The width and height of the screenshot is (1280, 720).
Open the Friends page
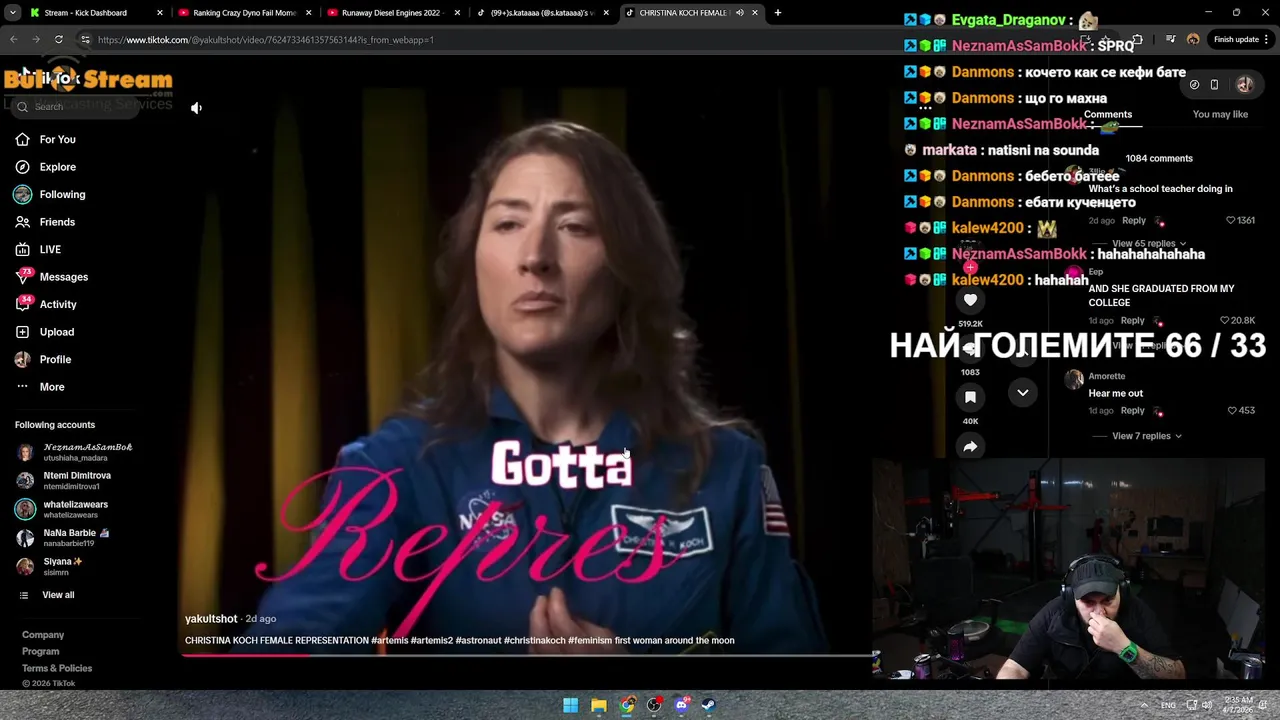pyautogui.click(x=45, y=222)
